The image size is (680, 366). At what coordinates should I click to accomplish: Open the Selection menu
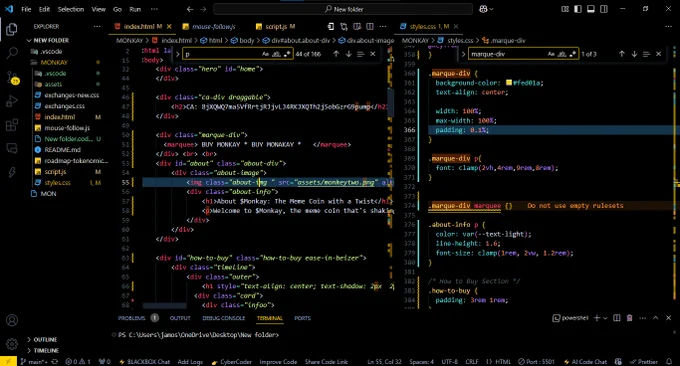pos(70,9)
